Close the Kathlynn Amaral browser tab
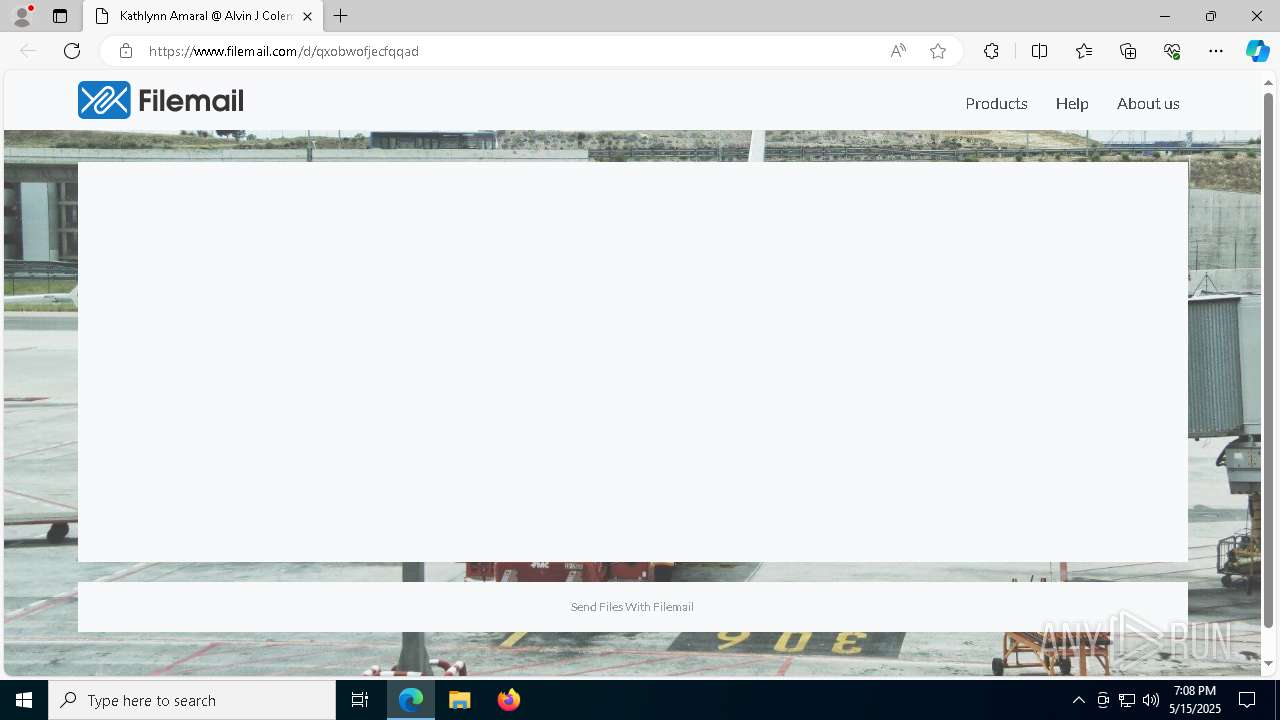Viewport: 1280px width, 720px height. click(x=307, y=16)
